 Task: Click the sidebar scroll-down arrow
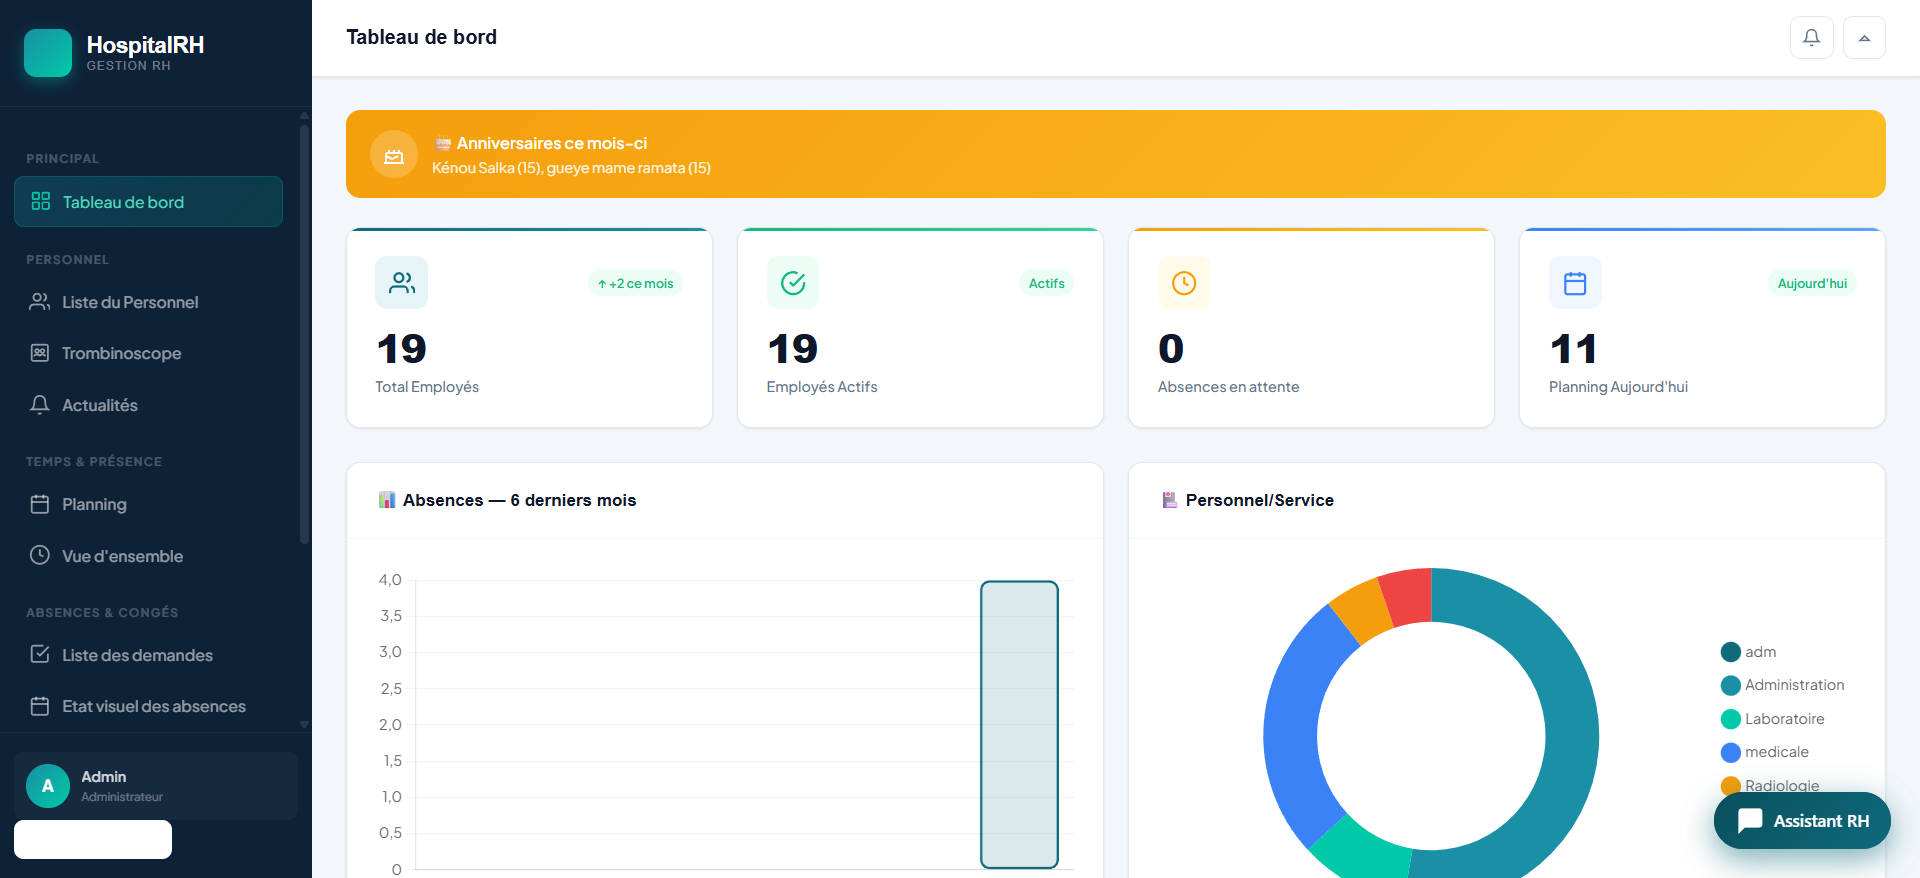point(304,724)
